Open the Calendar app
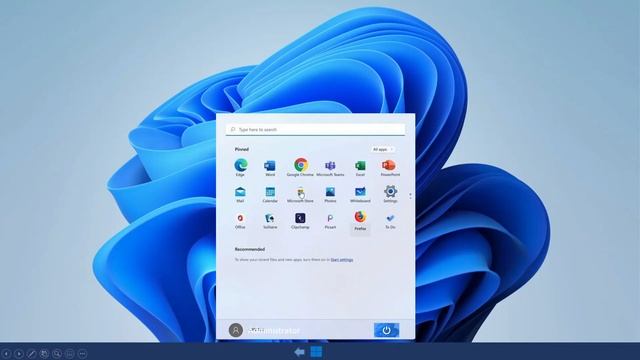This screenshot has height=360, width=640. point(270,194)
